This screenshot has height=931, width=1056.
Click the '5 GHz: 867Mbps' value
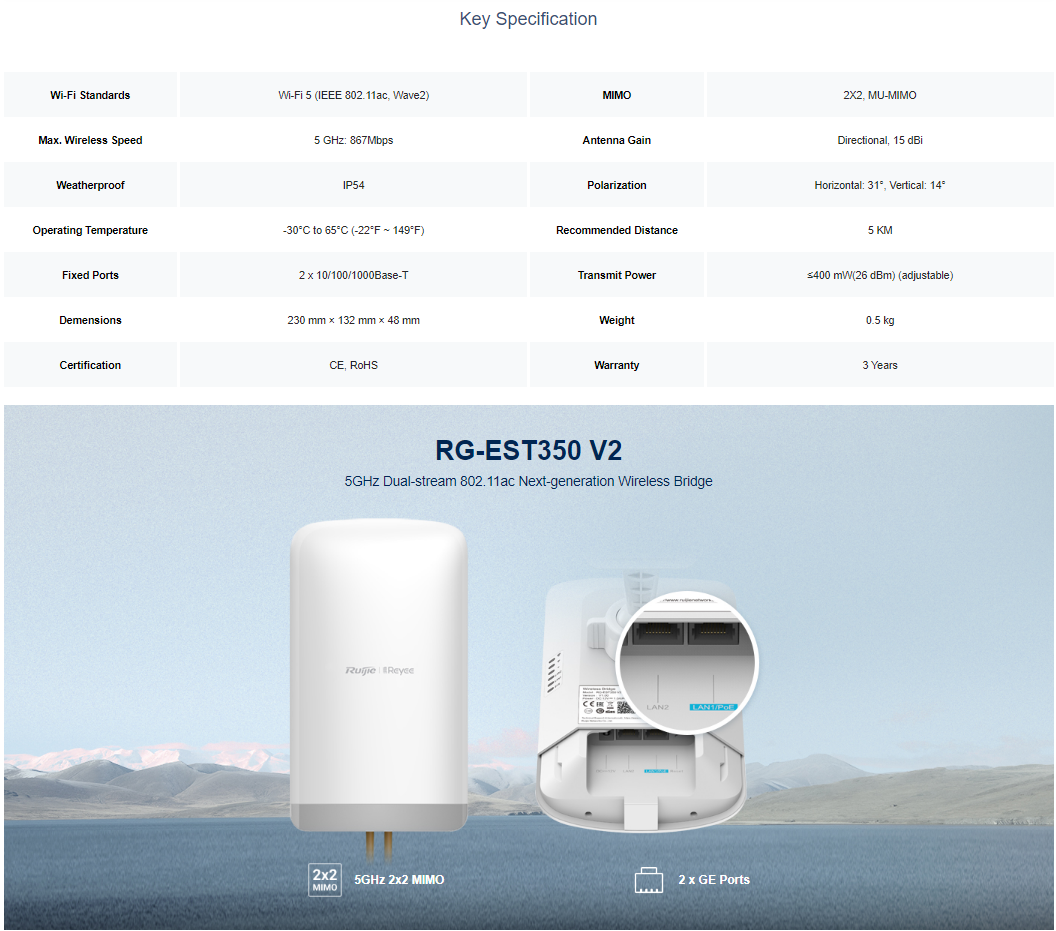coord(354,140)
